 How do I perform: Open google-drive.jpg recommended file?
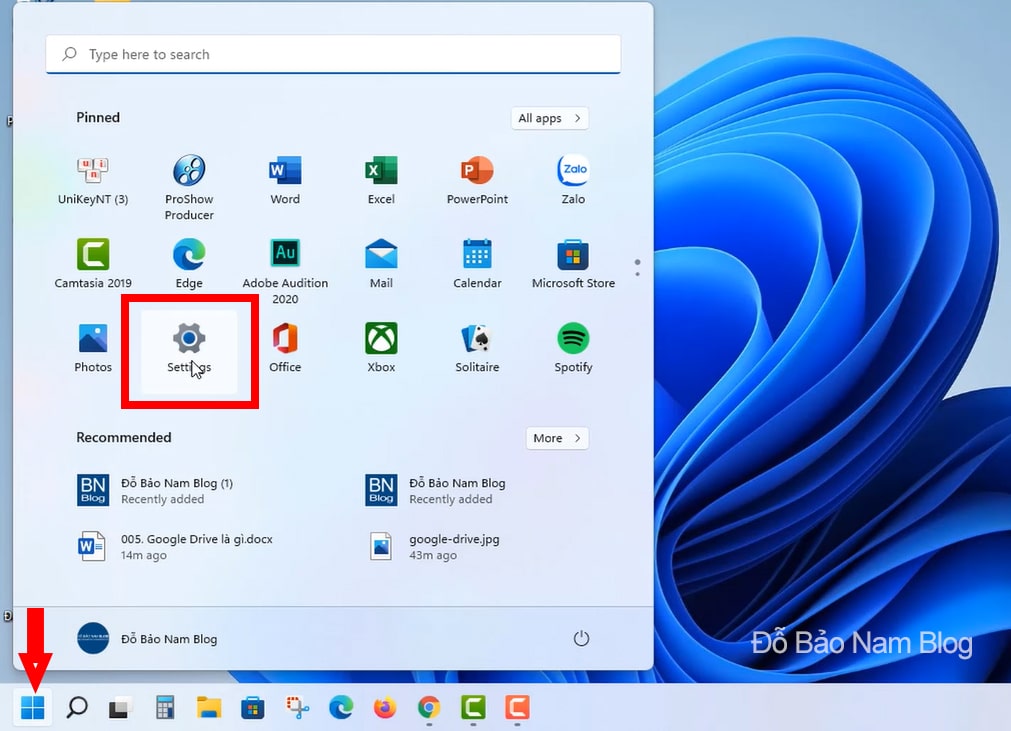click(x=433, y=547)
